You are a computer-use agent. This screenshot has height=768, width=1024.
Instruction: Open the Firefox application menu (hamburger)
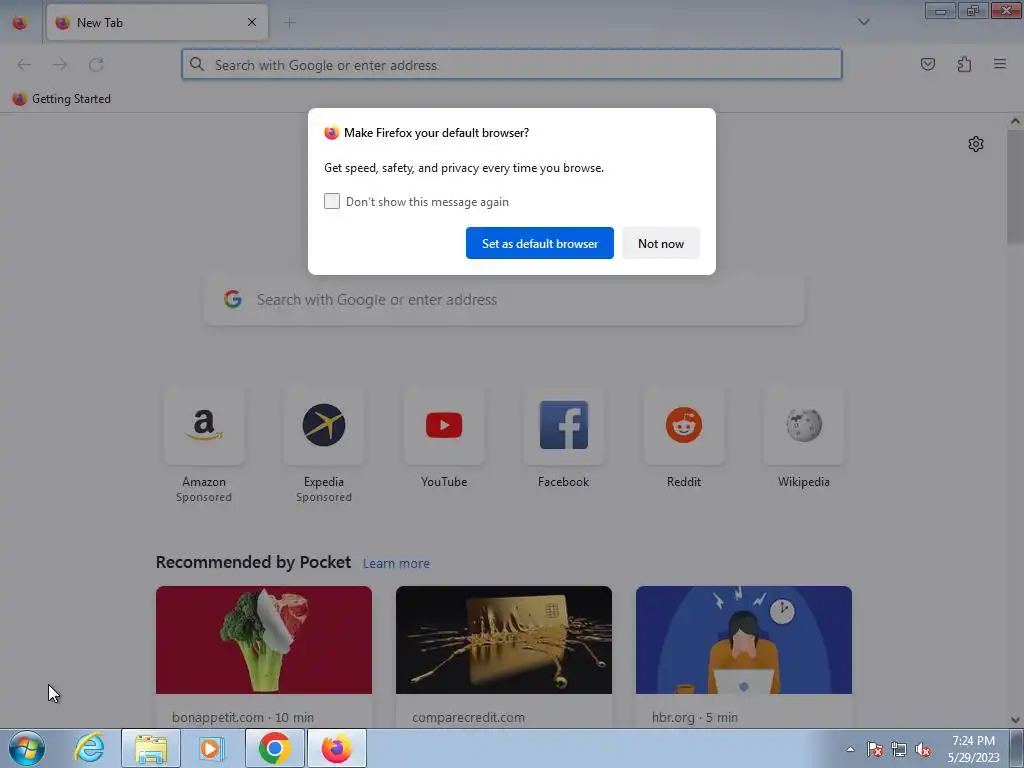pyautogui.click(x=999, y=64)
